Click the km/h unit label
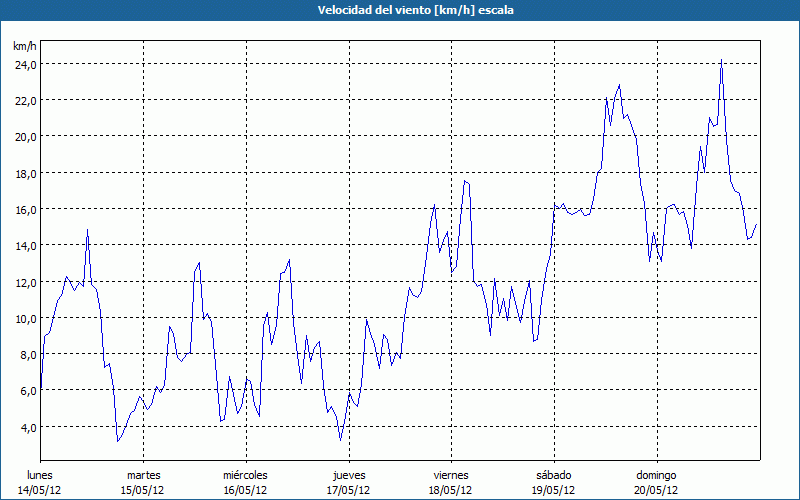The width and height of the screenshot is (800, 500). coord(25,46)
